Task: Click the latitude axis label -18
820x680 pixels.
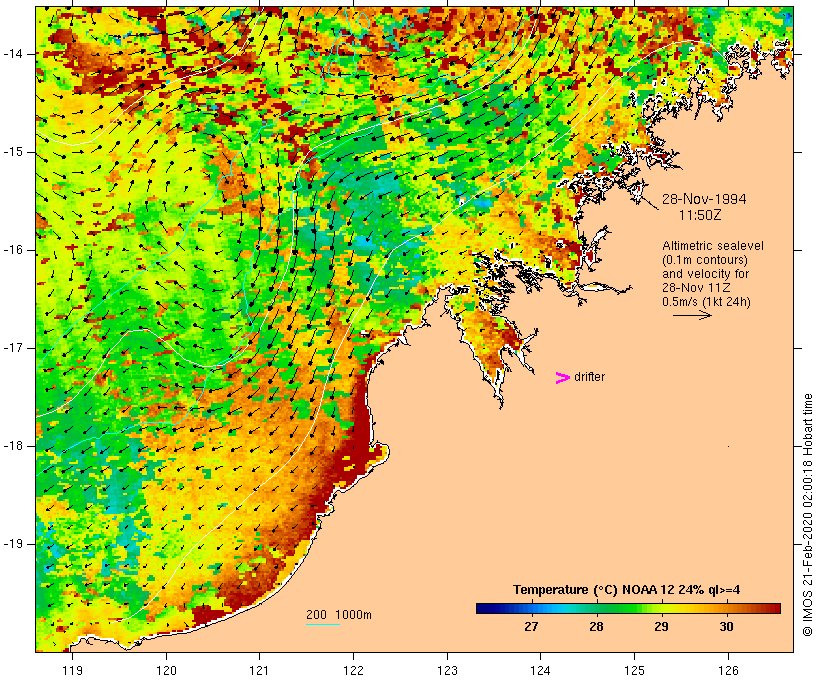Action: (13, 446)
